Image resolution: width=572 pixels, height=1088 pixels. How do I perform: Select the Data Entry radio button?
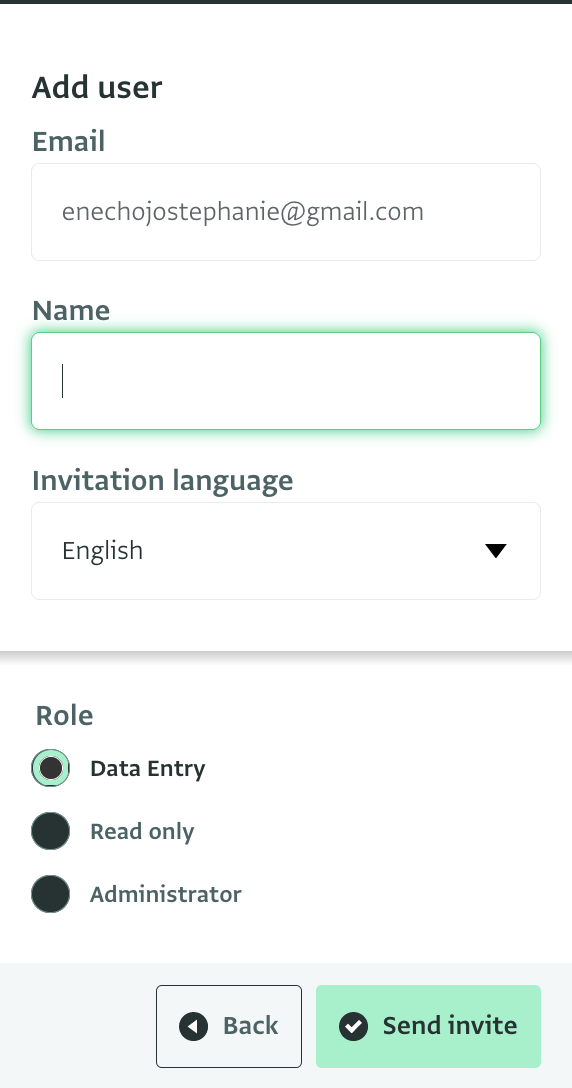tap(51, 768)
